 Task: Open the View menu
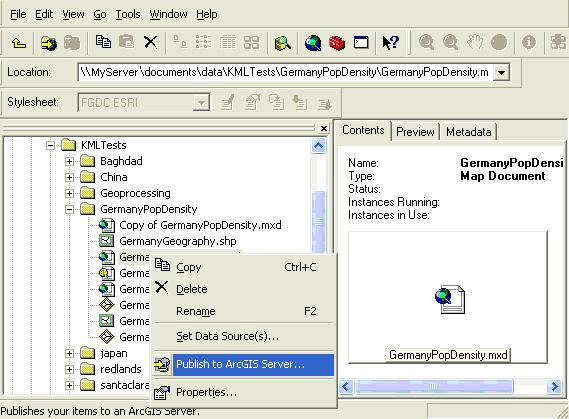[73, 14]
